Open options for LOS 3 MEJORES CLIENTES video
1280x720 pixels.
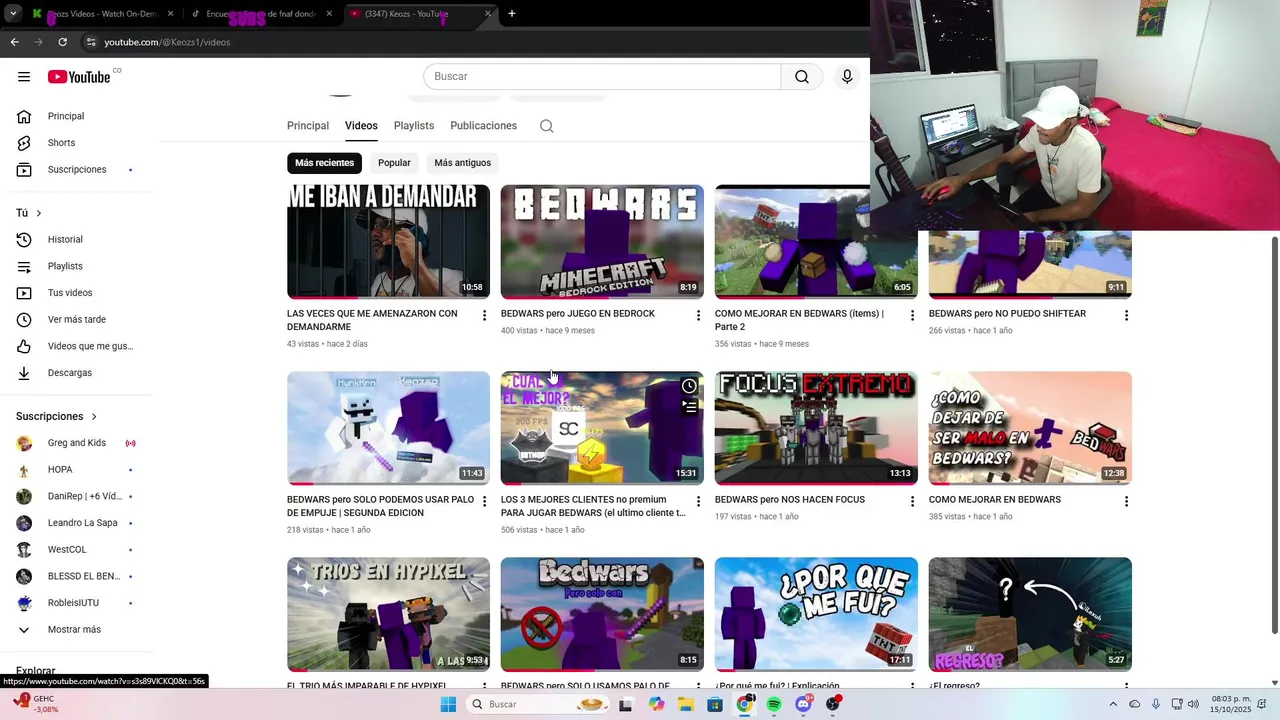coord(698,502)
